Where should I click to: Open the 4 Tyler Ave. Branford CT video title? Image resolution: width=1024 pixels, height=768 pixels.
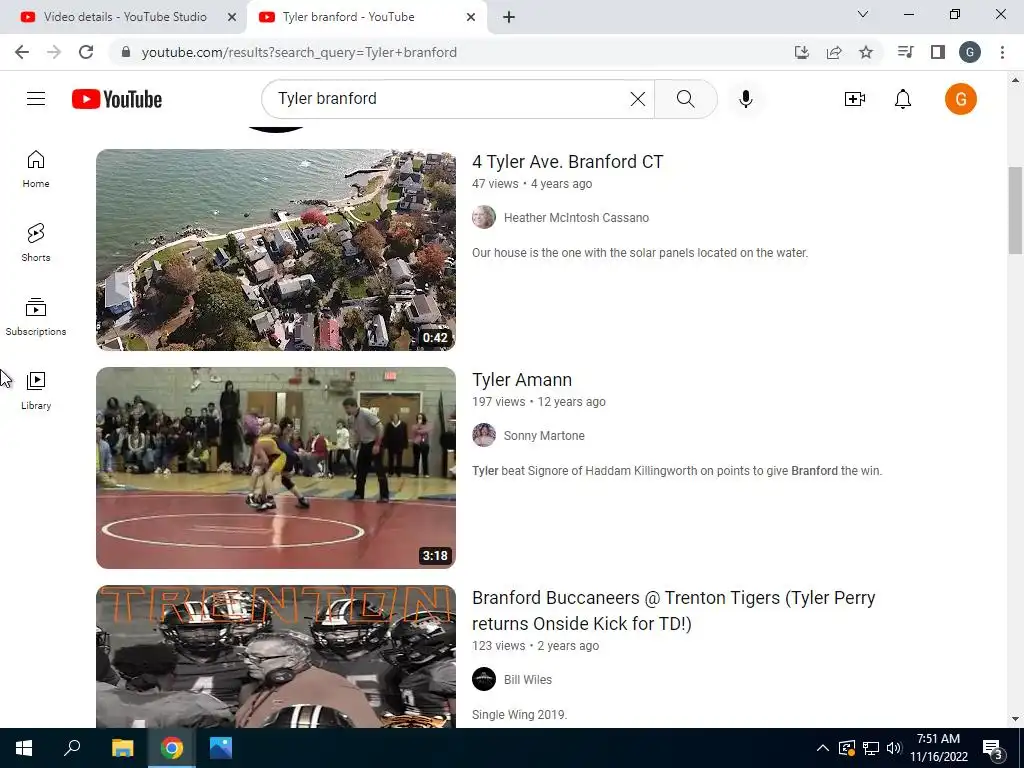click(568, 161)
